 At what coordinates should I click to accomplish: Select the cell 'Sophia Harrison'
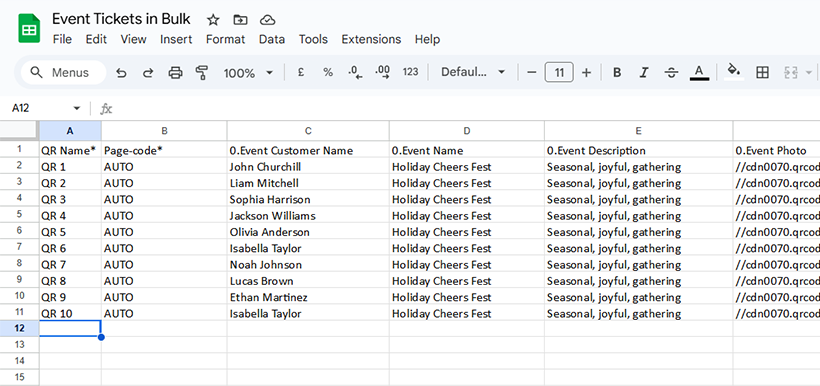click(x=308, y=199)
